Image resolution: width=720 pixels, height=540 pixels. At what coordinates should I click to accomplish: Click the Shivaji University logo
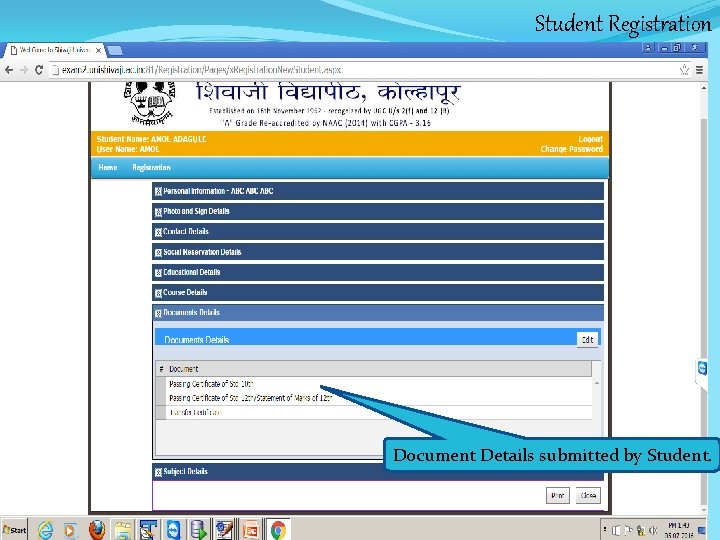click(150, 103)
